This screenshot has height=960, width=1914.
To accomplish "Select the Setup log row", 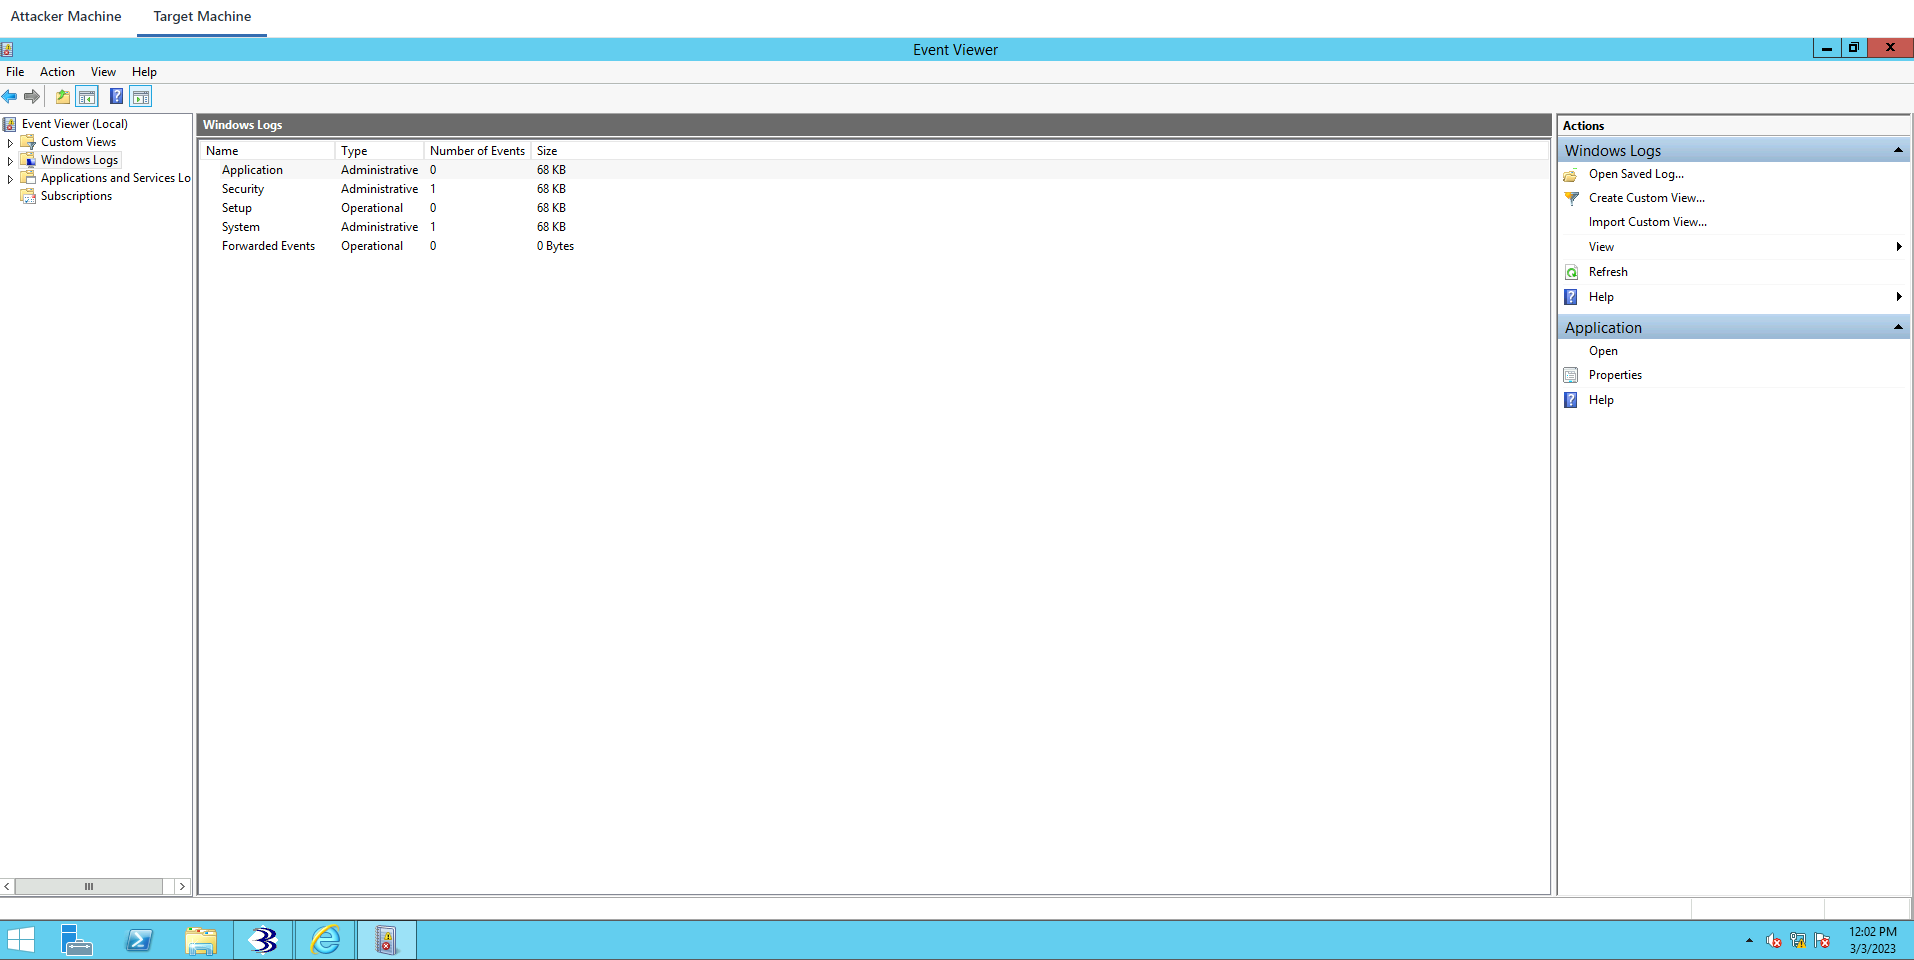I will [x=873, y=208].
